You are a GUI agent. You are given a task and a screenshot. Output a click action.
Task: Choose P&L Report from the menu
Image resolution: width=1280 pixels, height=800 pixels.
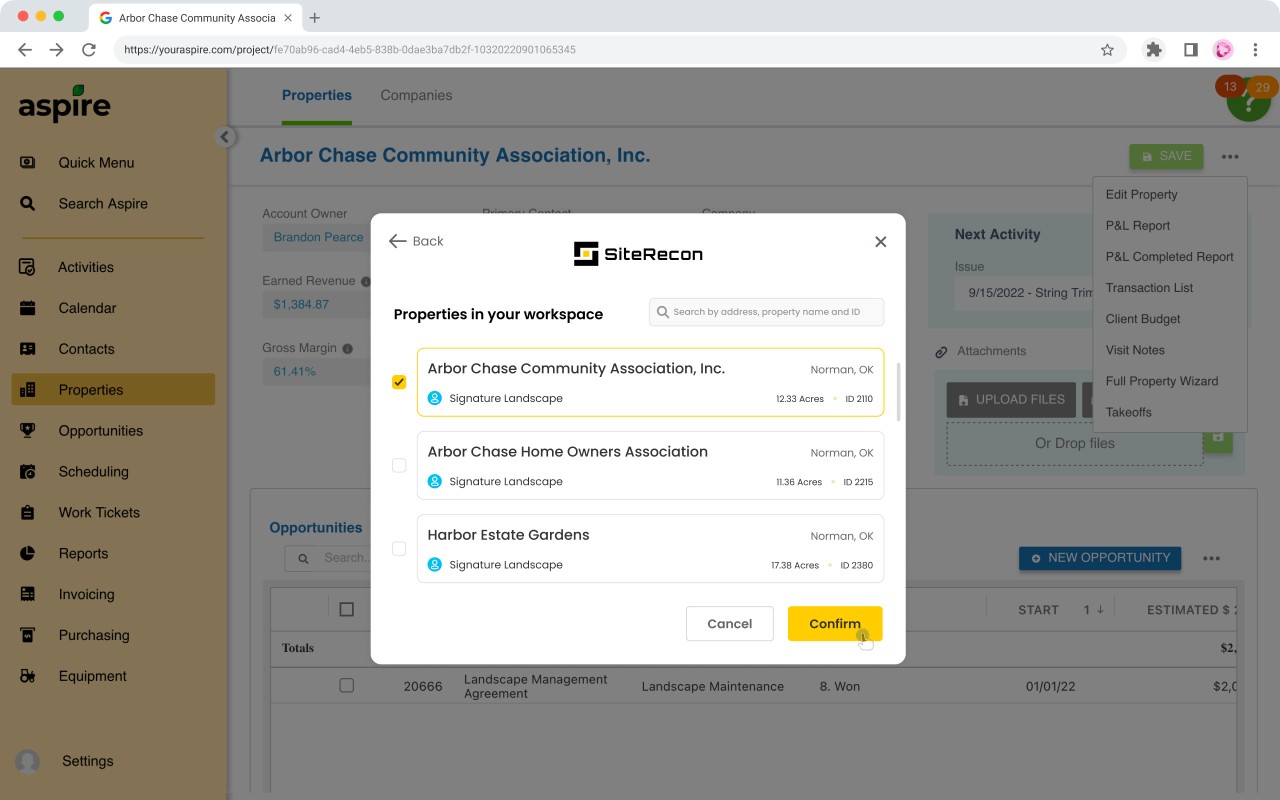click(x=1138, y=226)
